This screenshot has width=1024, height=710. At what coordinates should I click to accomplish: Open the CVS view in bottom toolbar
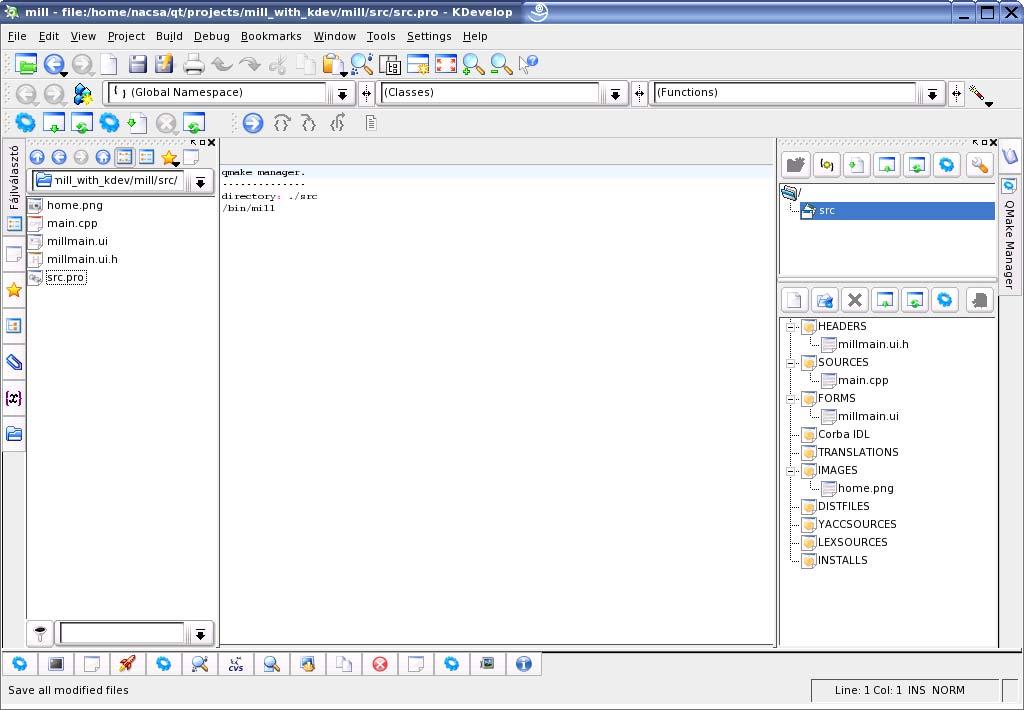[236, 664]
